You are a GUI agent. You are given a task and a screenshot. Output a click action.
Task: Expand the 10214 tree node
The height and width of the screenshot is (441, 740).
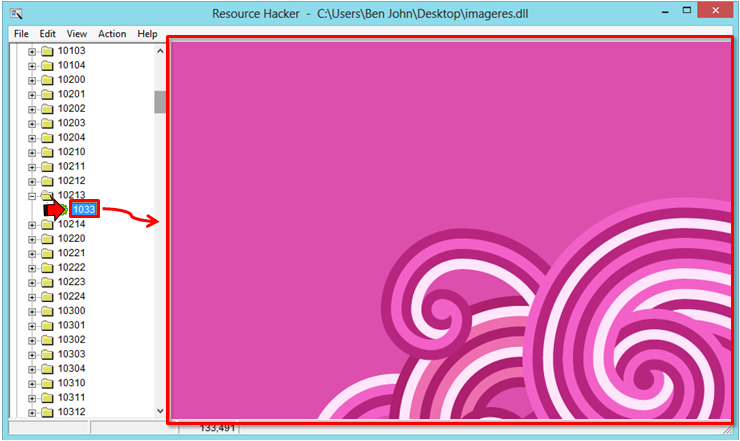pos(32,224)
